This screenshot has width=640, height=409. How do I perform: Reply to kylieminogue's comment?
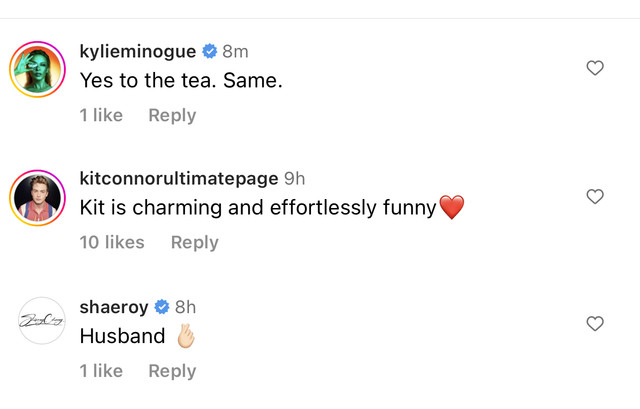click(x=172, y=116)
